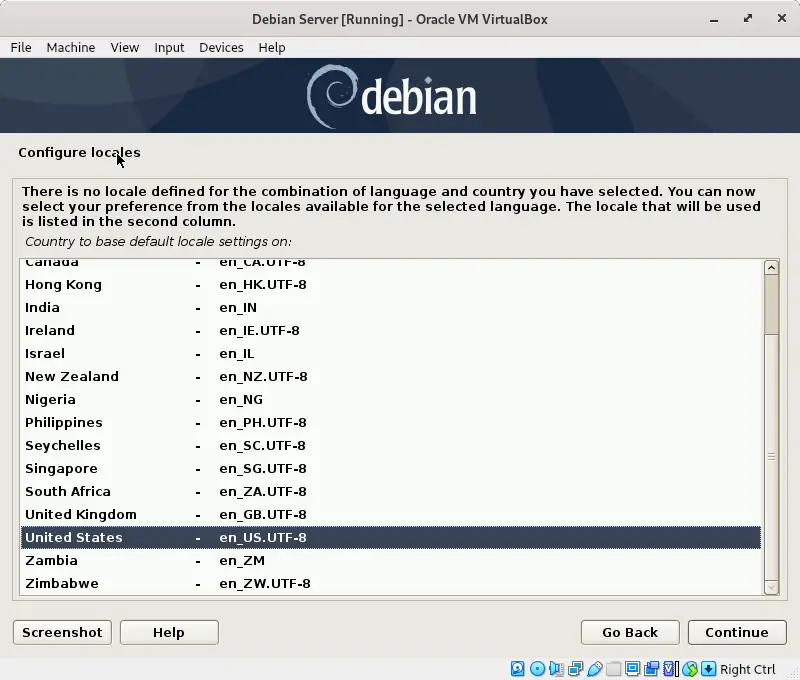Select the Philippines locale row

point(391,422)
